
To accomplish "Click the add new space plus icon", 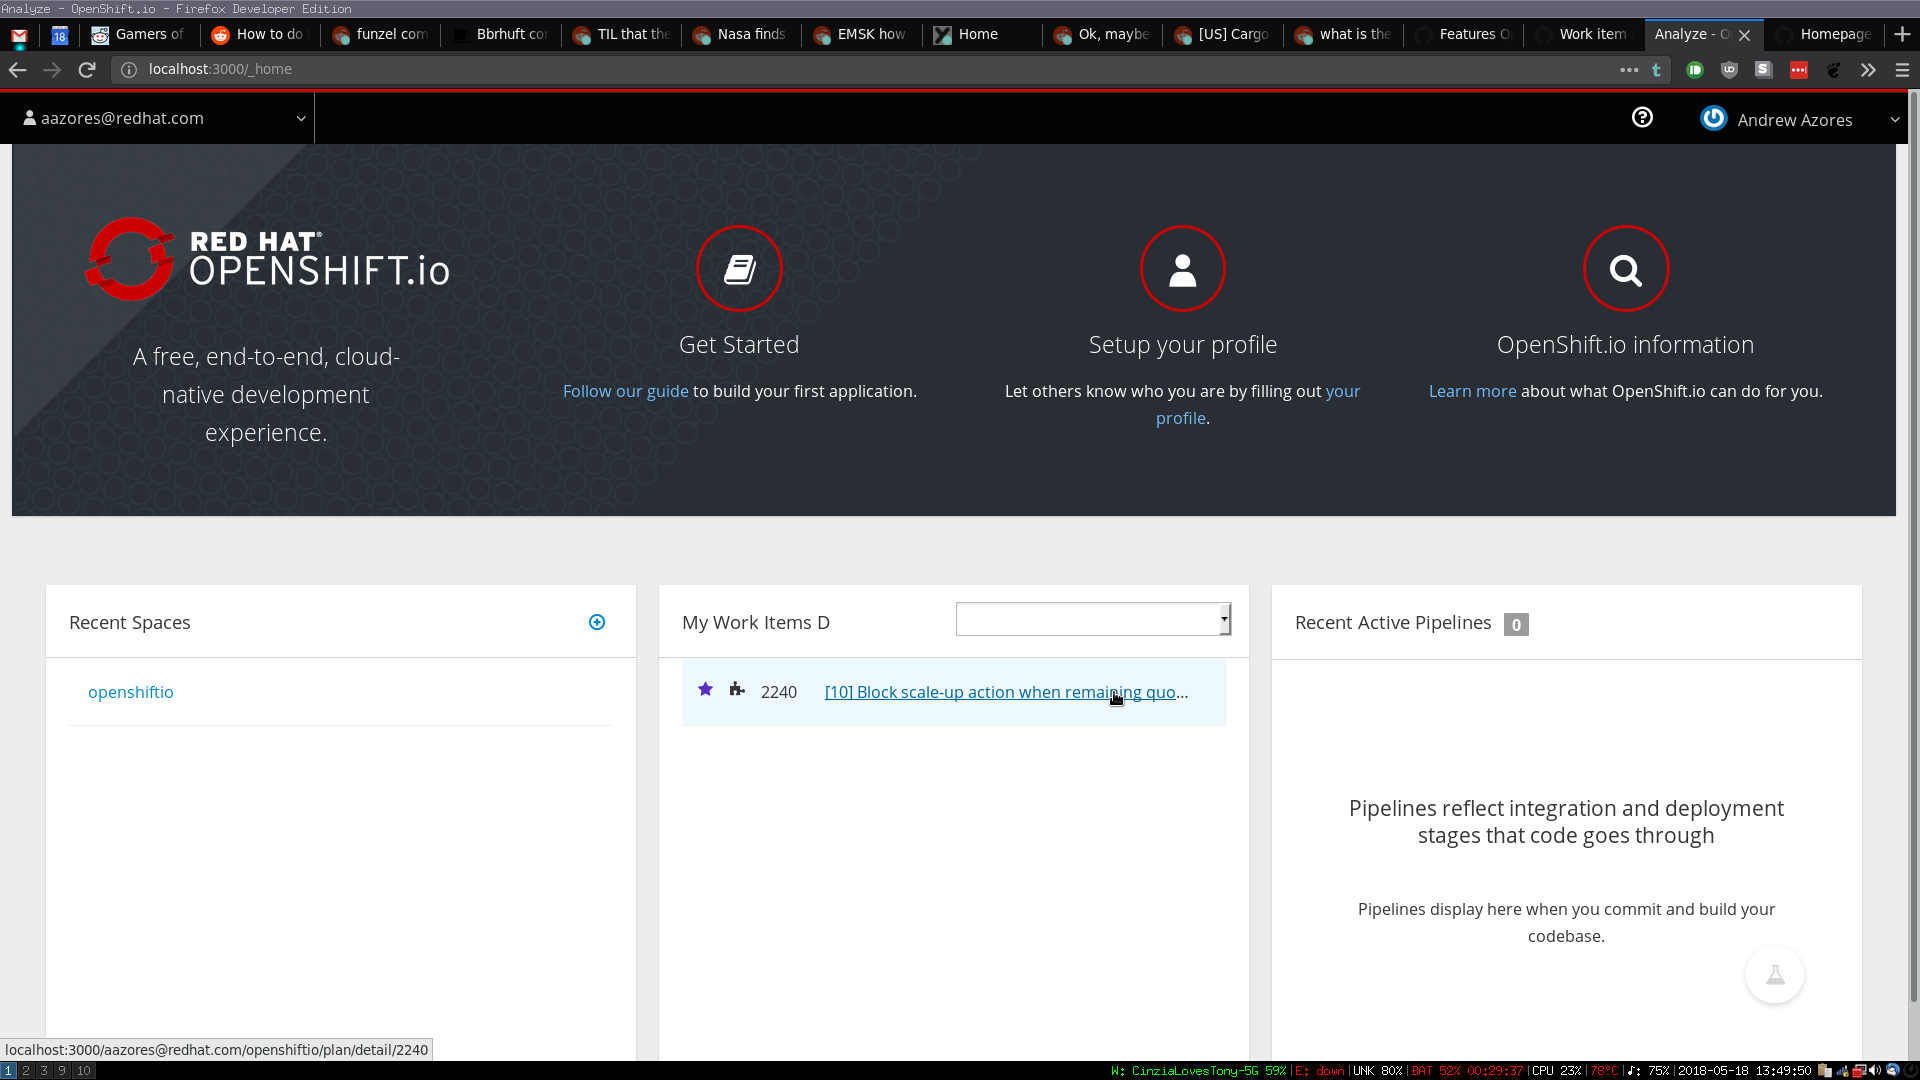I will coord(597,622).
